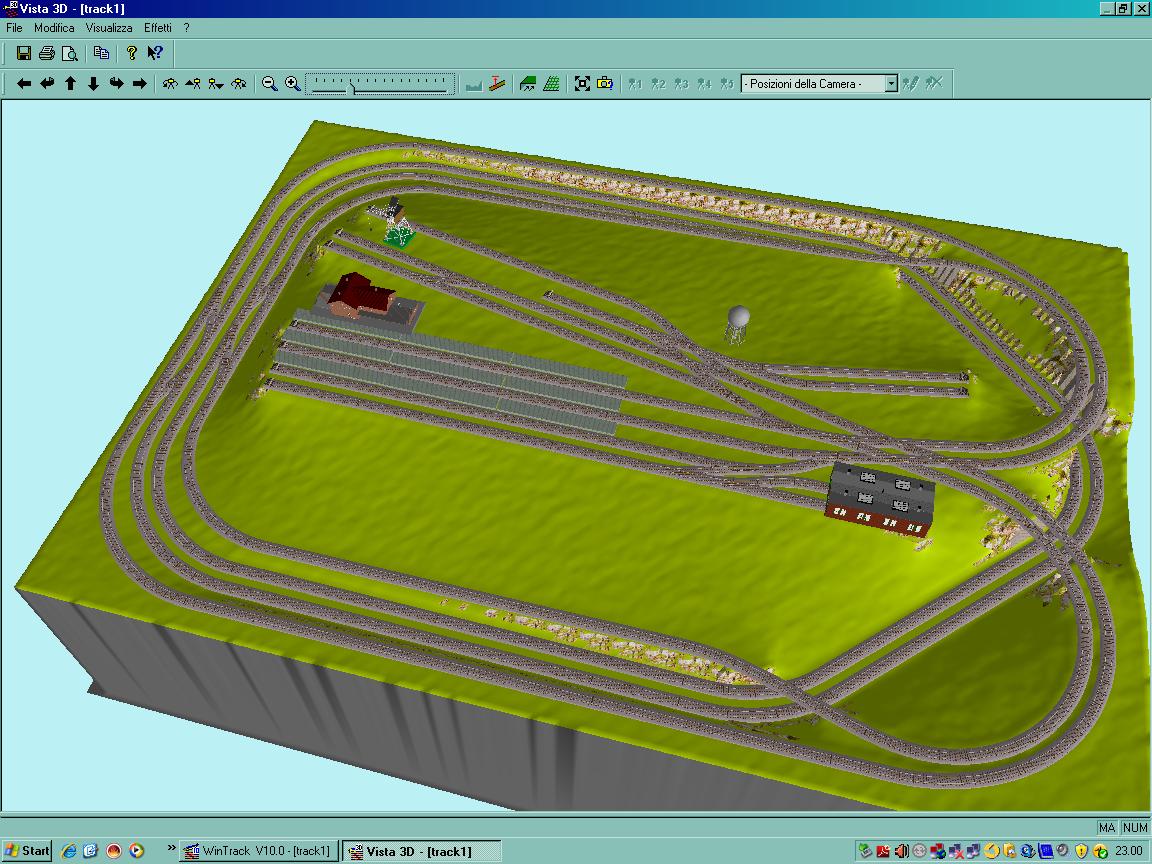Viewport: 1152px width, 864px height.
Task: Click the Vista 3D taskbar button
Action: click(422, 851)
